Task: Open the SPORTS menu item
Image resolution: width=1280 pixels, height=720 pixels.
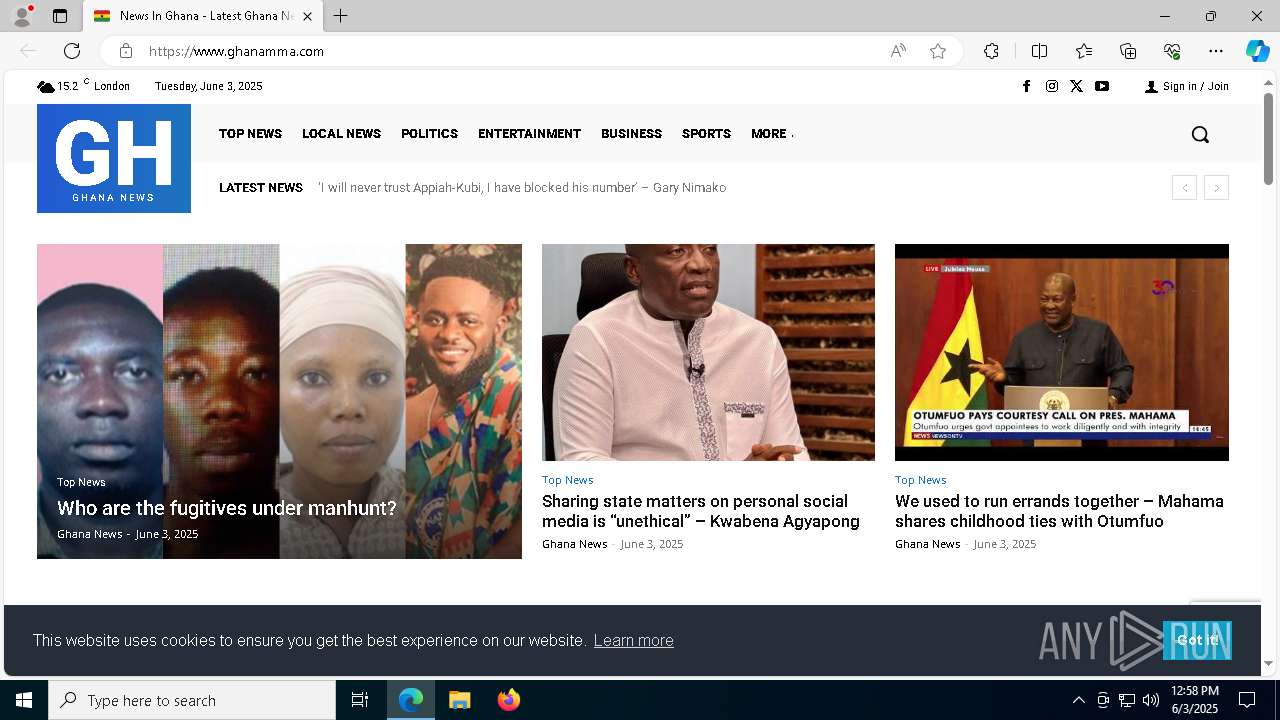Action: 706,134
